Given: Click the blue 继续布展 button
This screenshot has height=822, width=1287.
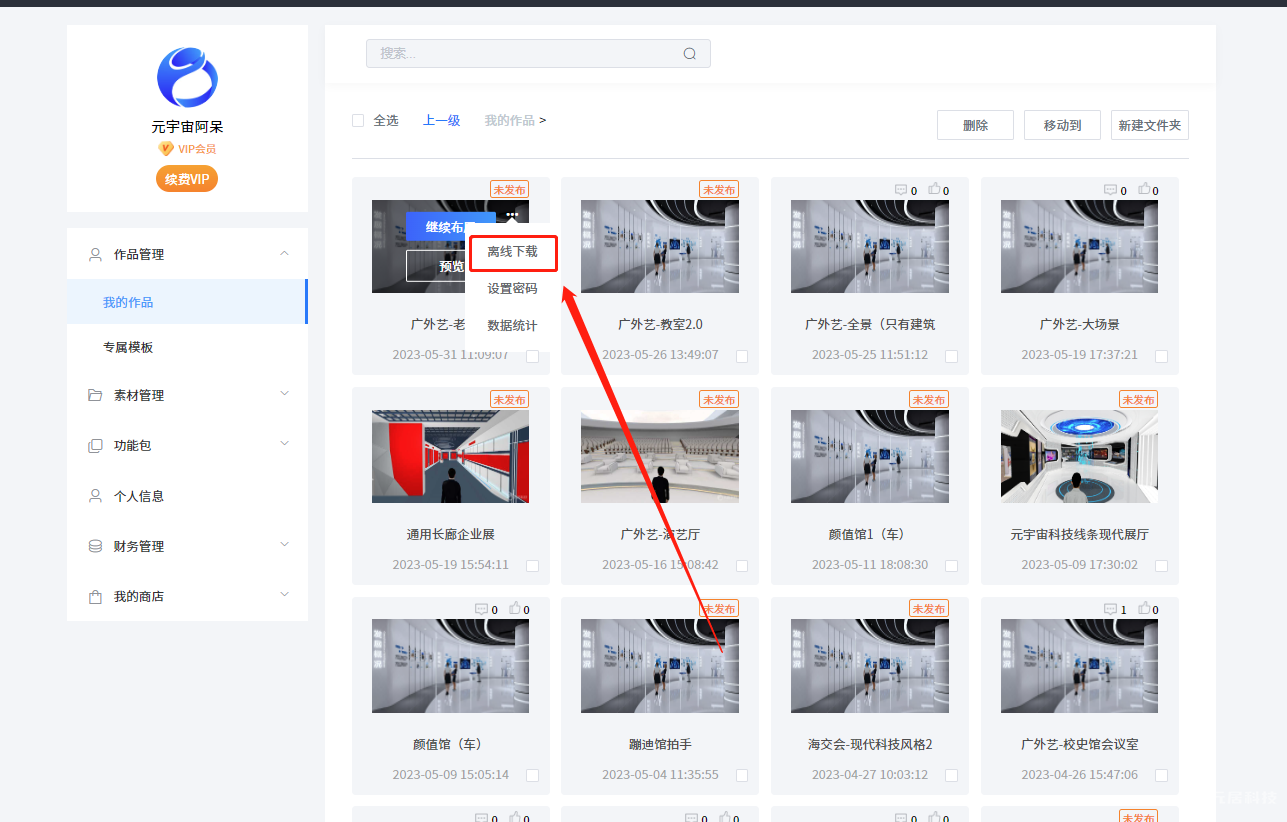Looking at the screenshot, I should tap(450, 227).
